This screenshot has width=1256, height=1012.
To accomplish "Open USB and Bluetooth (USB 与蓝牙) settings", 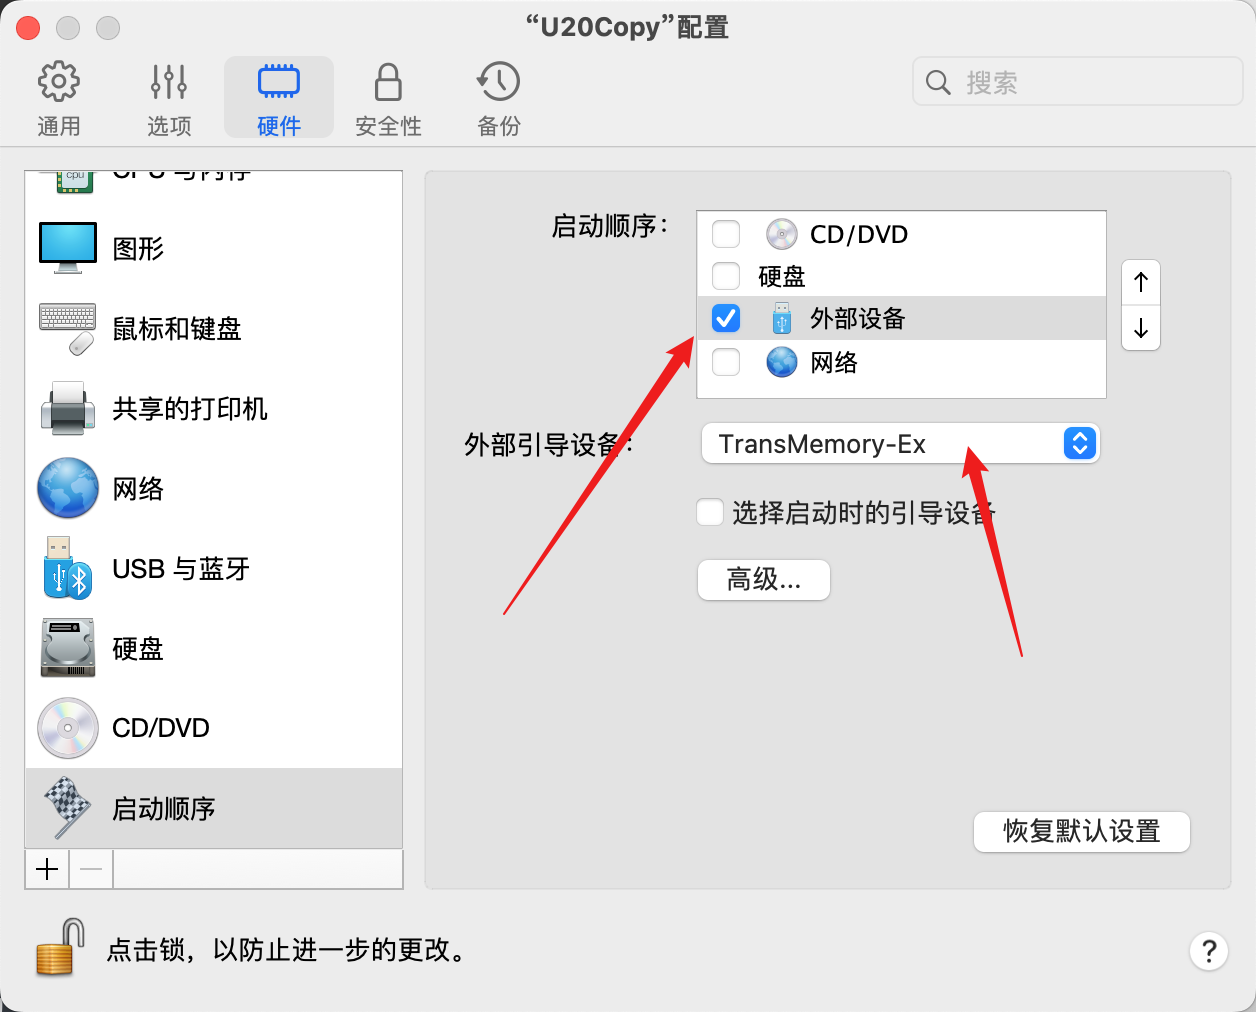I will coord(68,569).
